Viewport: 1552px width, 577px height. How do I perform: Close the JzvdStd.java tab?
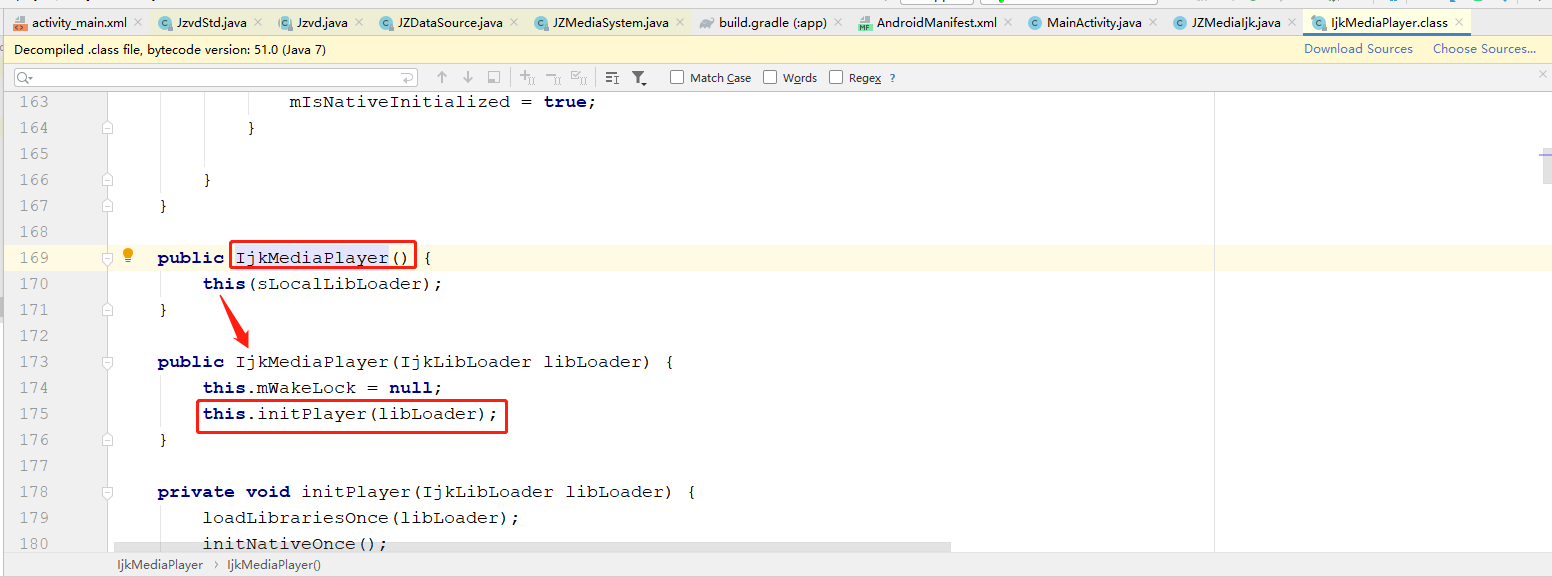point(258,22)
